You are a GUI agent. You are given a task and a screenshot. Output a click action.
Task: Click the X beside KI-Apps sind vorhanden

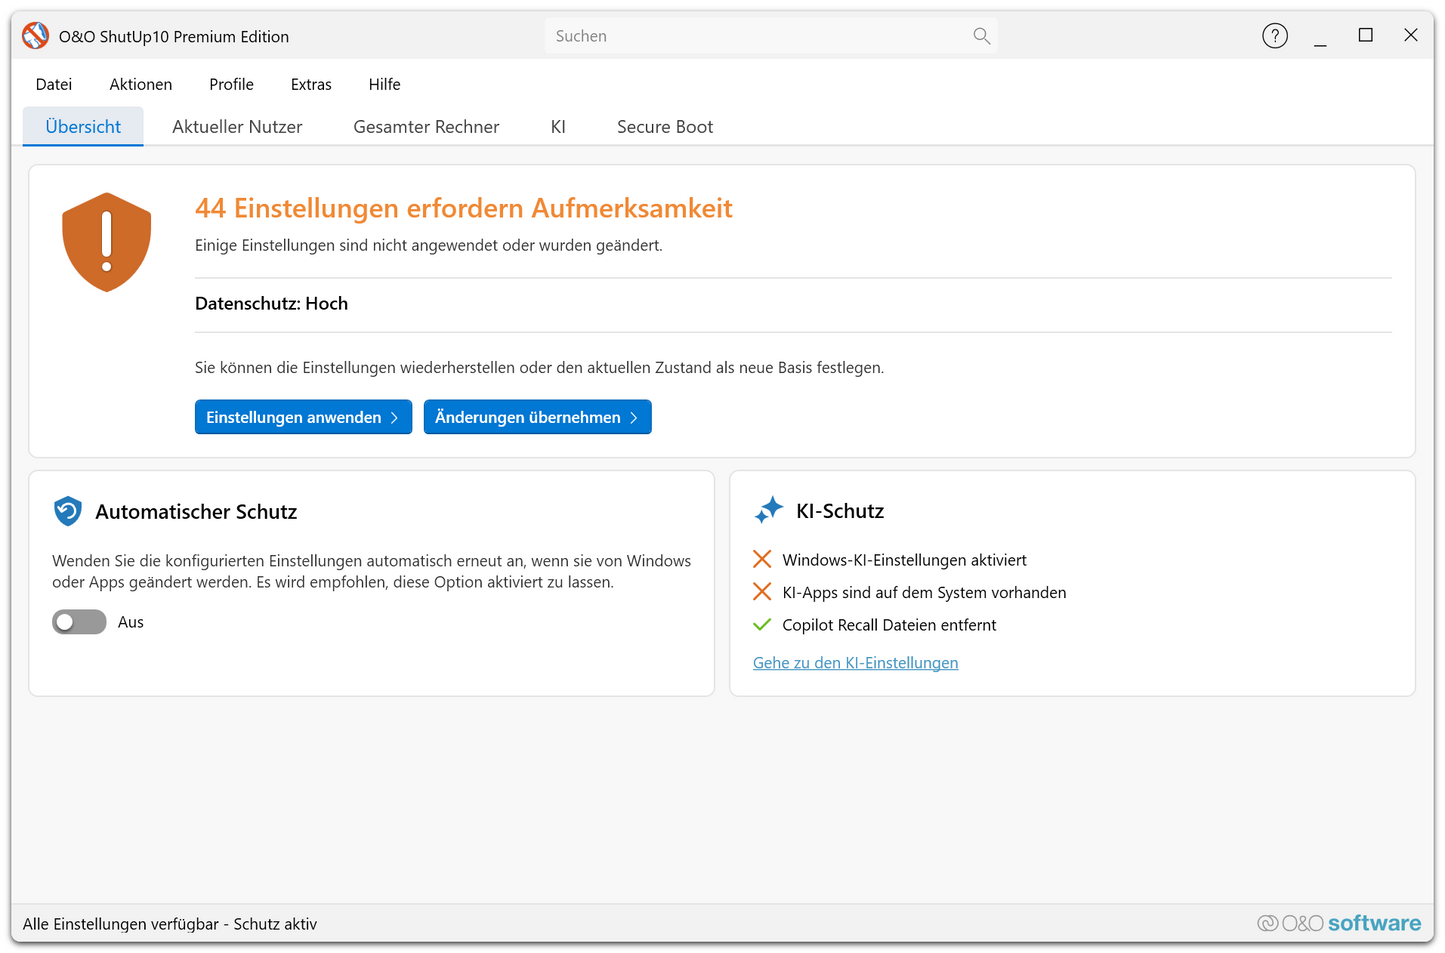(762, 592)
